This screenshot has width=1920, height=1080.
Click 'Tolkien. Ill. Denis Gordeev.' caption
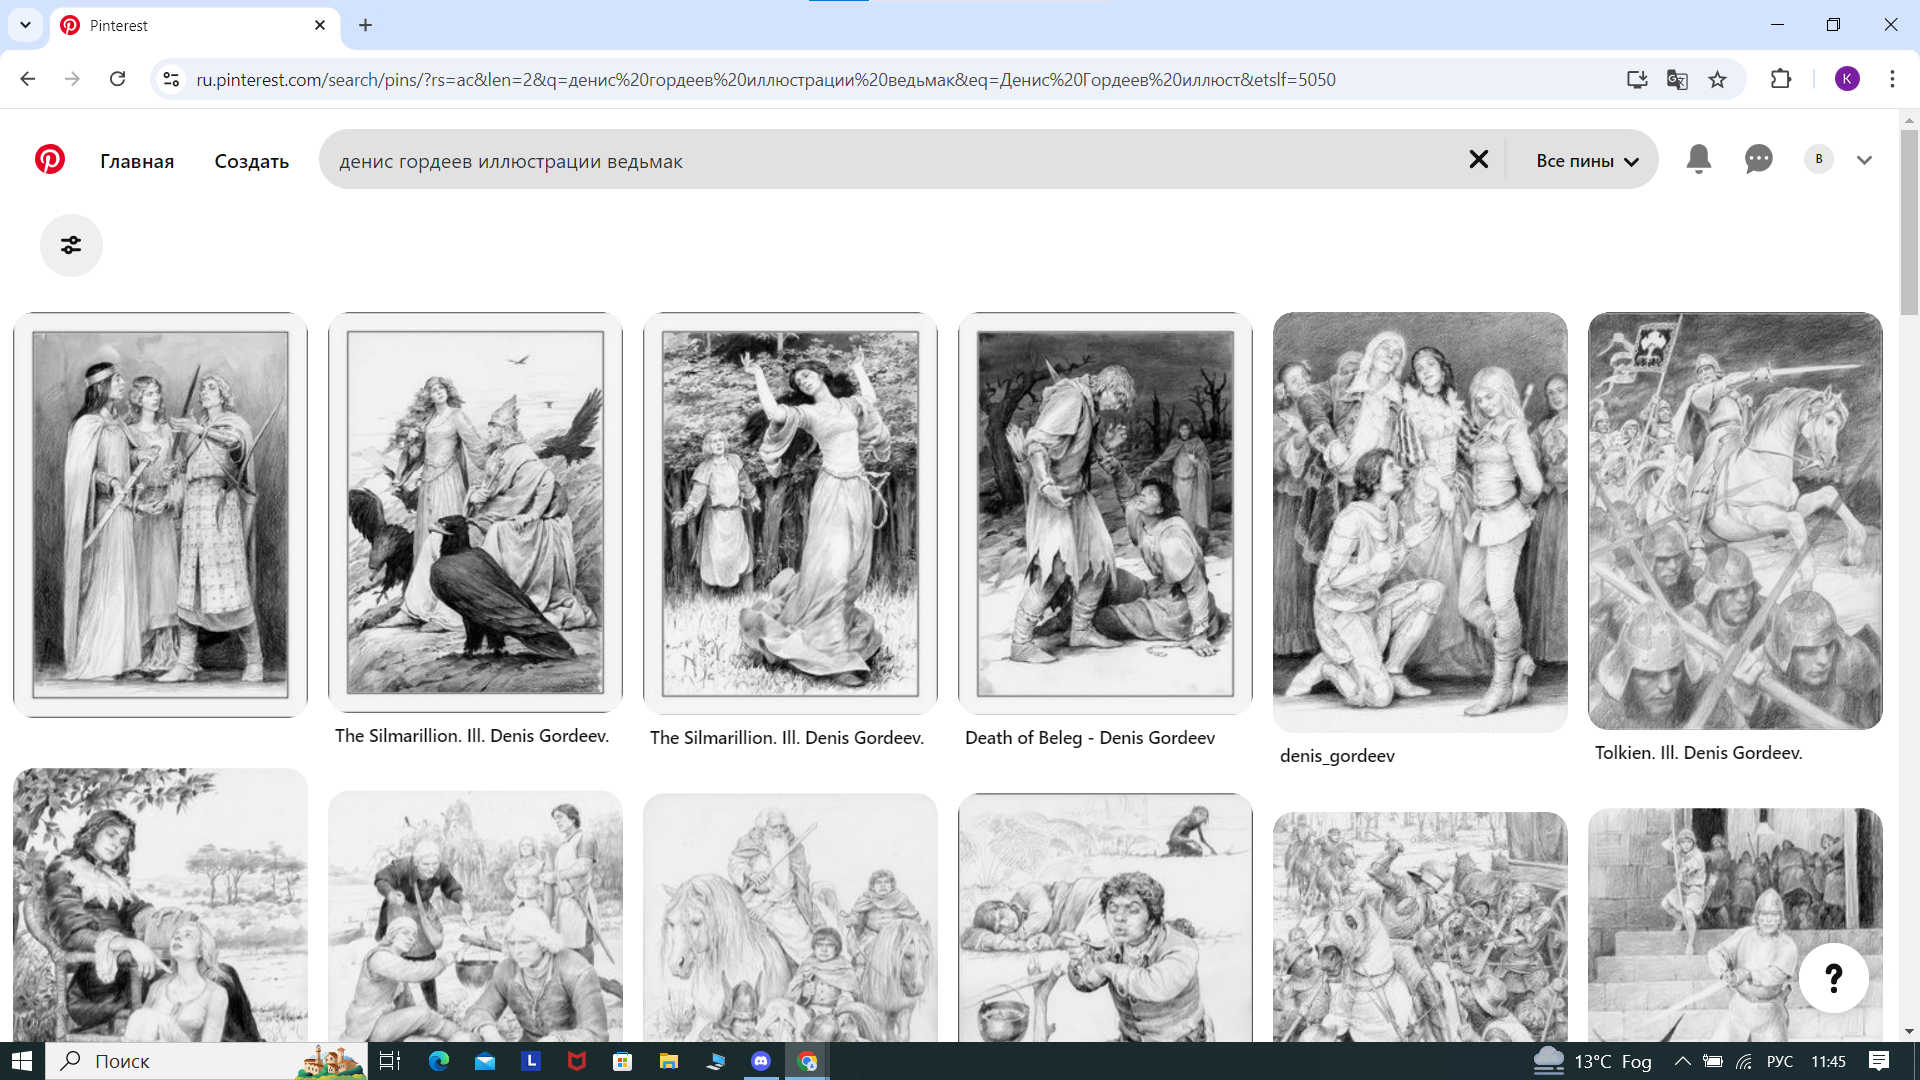pos(1699,753)
